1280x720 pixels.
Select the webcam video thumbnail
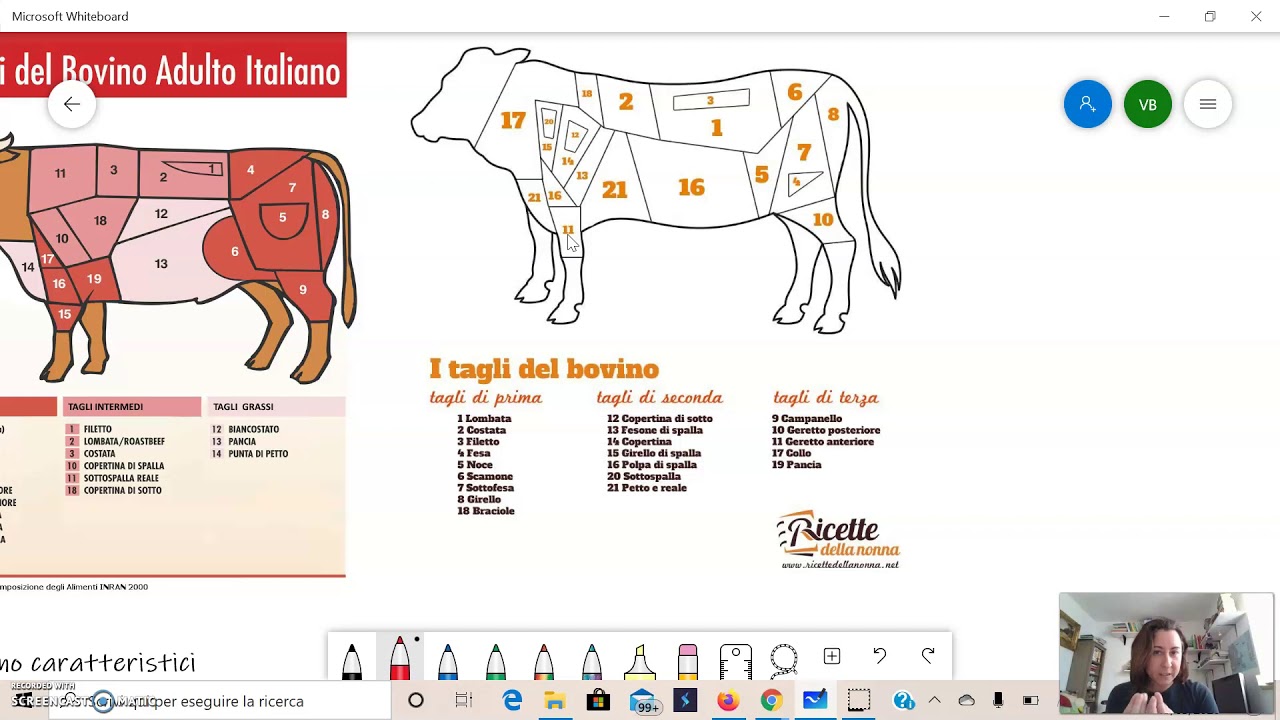pos(1166,654)
